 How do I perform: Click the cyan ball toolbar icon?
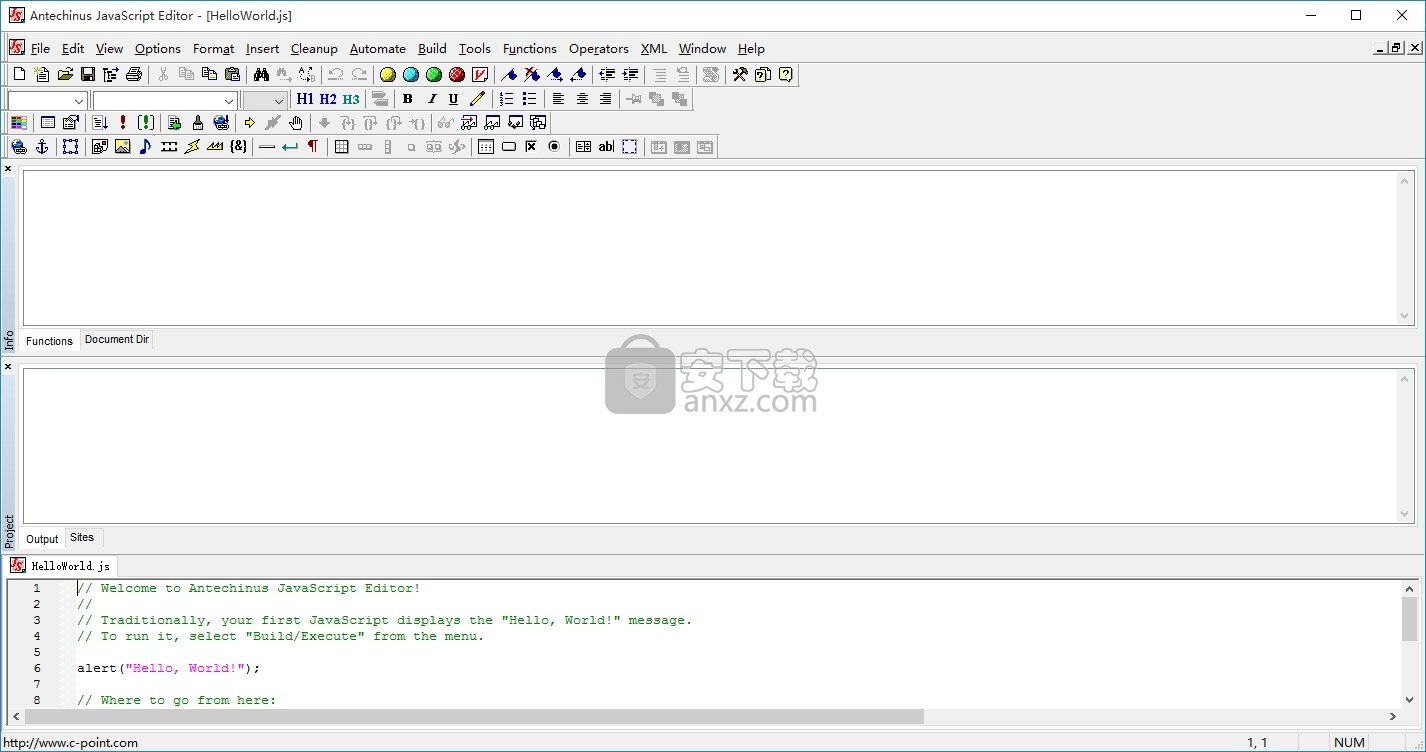[x=411, y=74]
